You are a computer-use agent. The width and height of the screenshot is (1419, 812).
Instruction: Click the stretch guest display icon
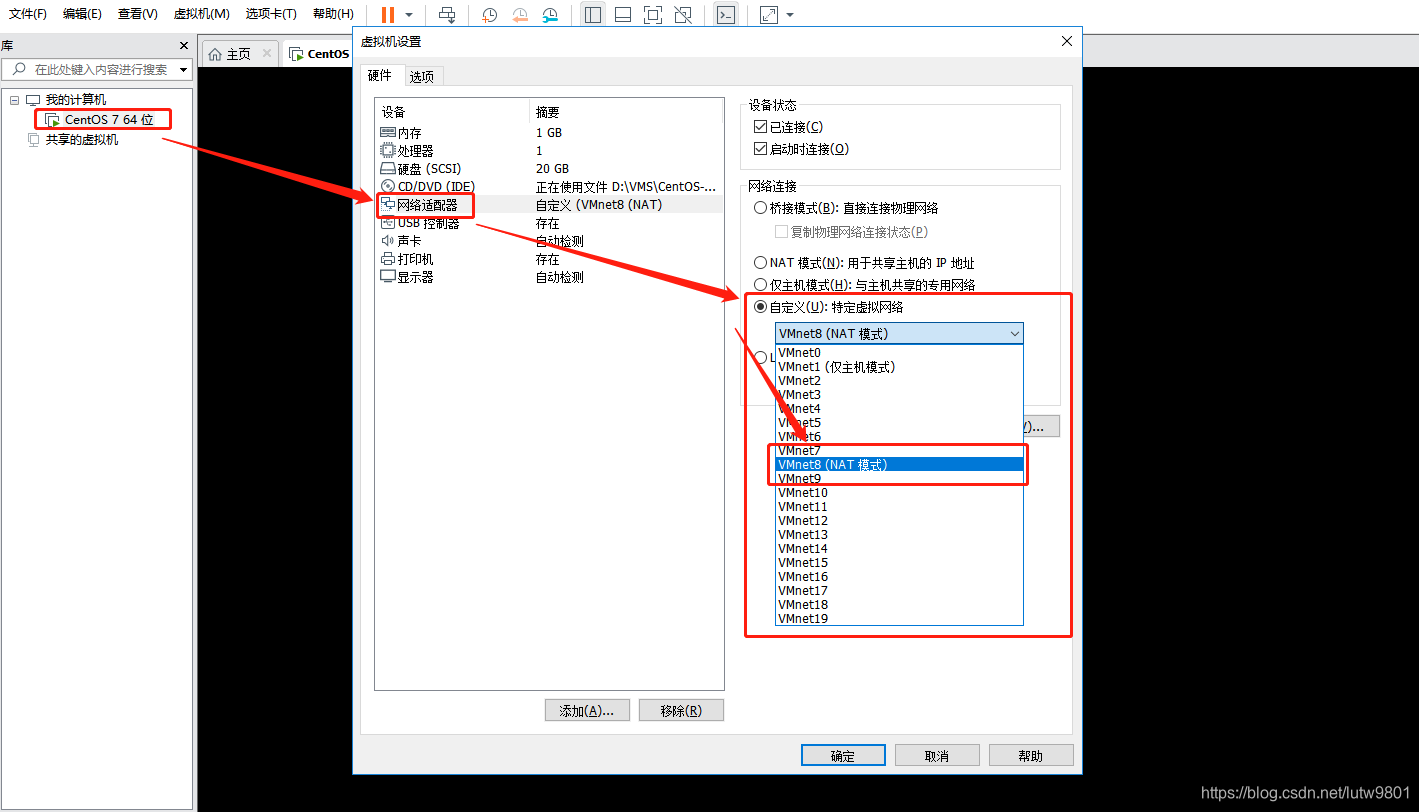[x=769, y=15]
